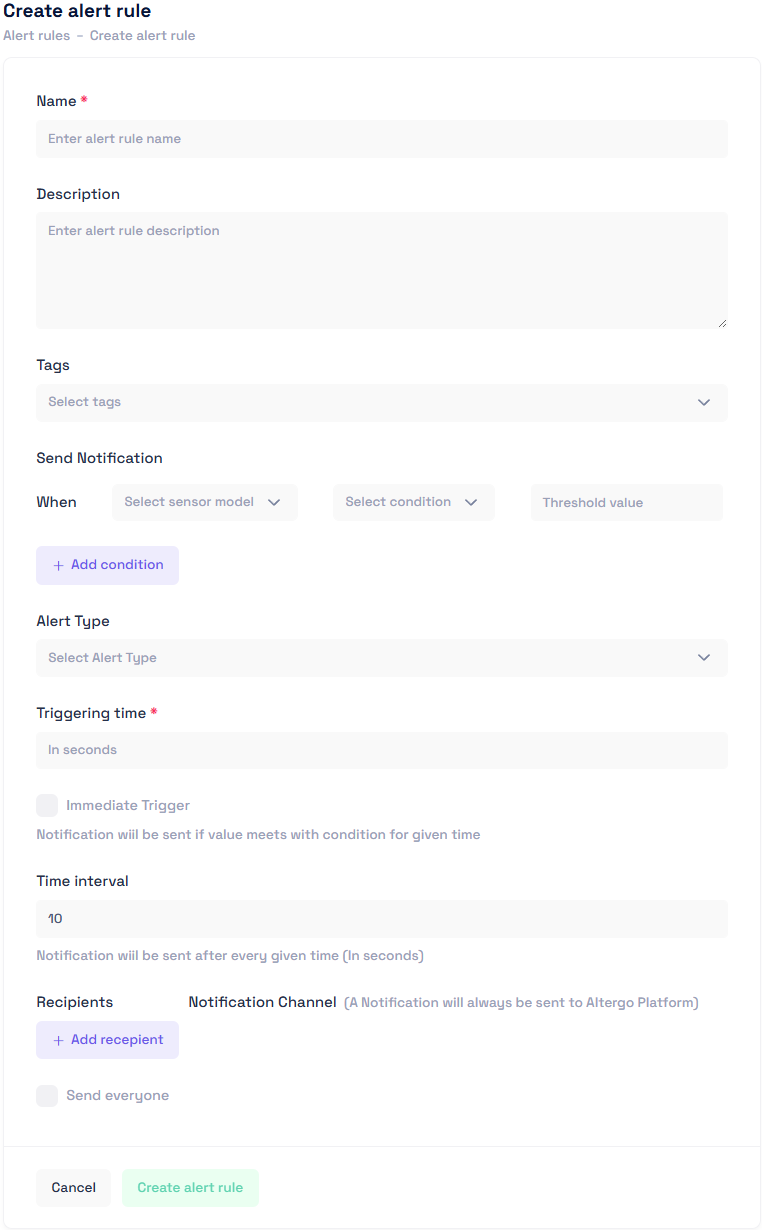Click the chevron icon on Tags field

tap(704, 402)
